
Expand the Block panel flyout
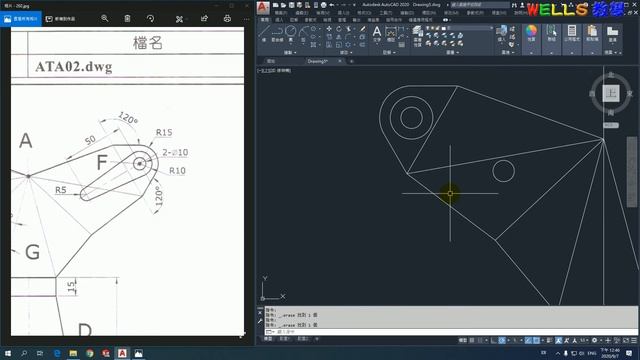point(508,52)
